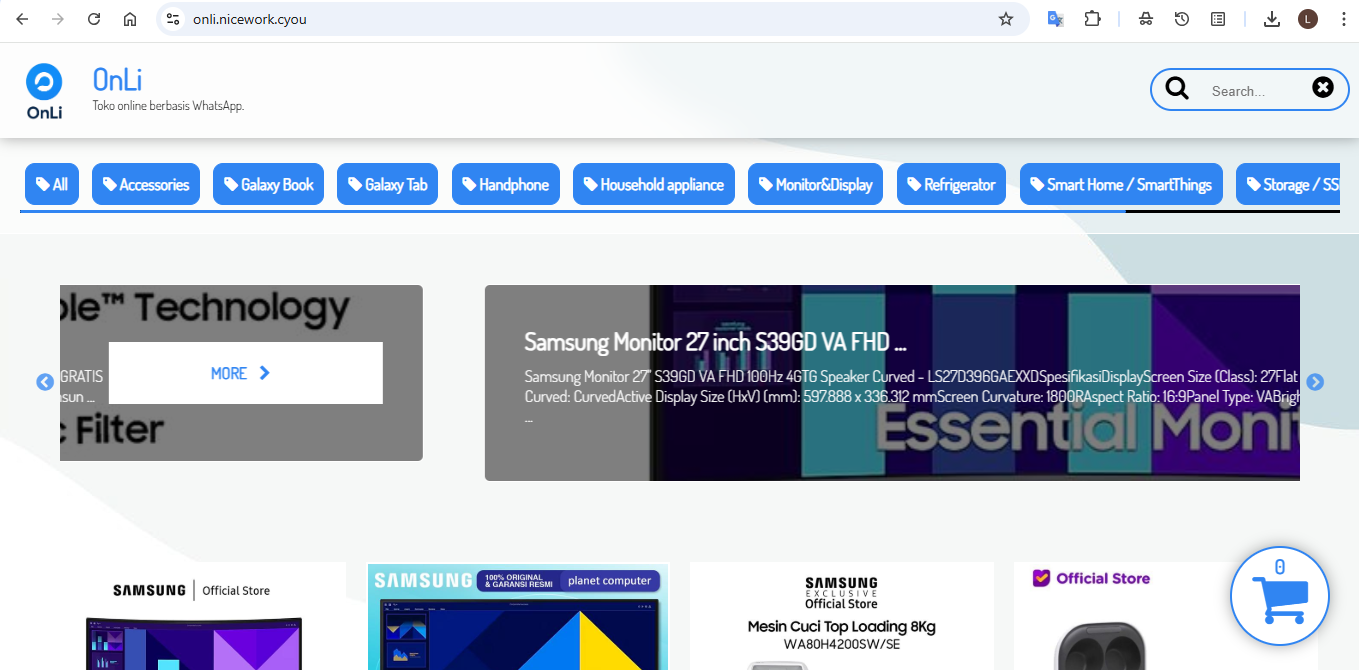Go back to the previous page
Viewport: 1359px width, 670px height.
click(x=22, y=19)
